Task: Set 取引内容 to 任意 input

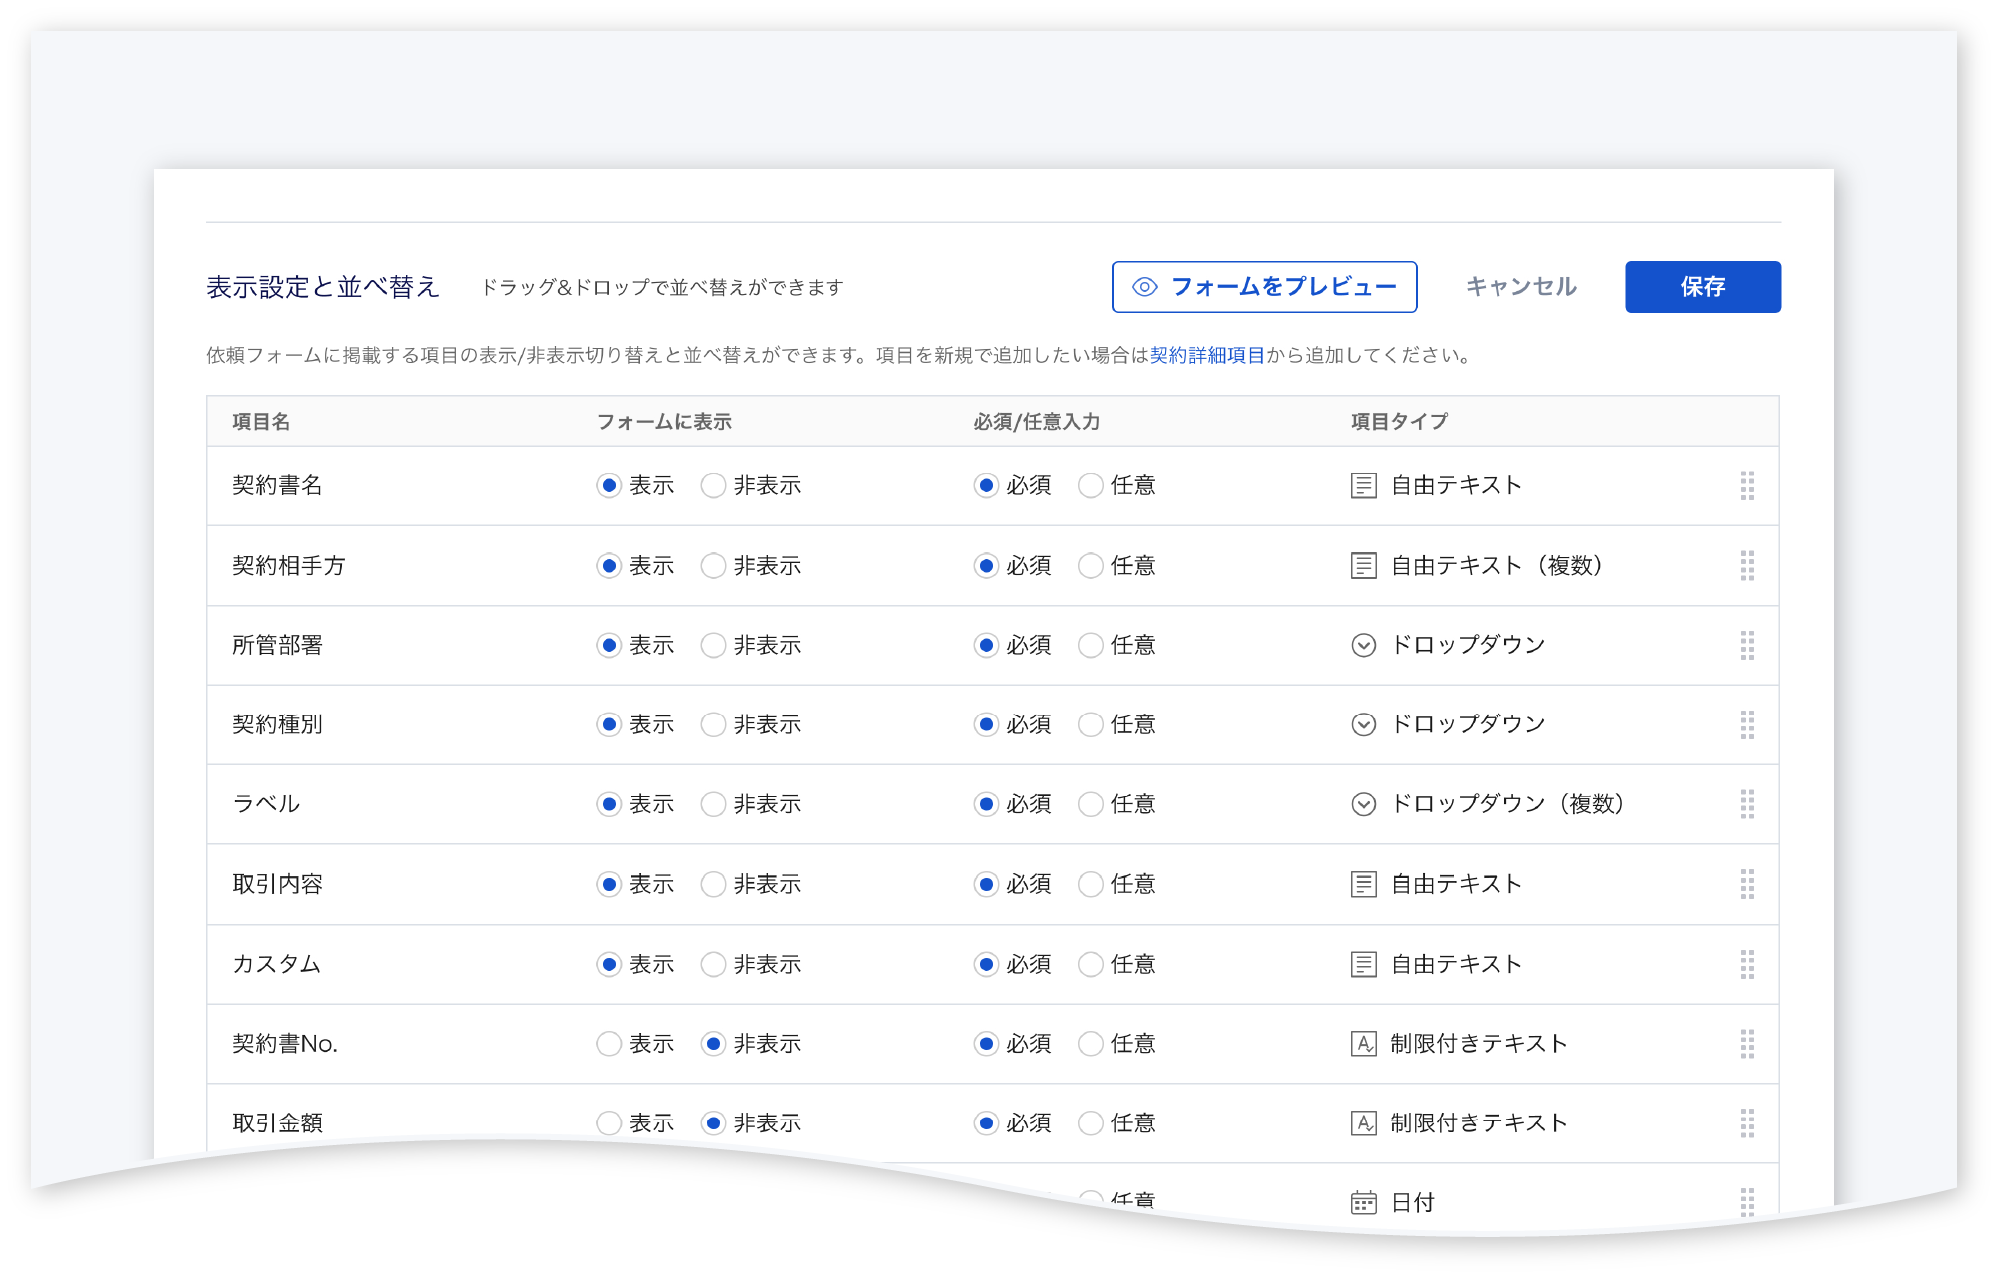Action: coord(1091,884)
